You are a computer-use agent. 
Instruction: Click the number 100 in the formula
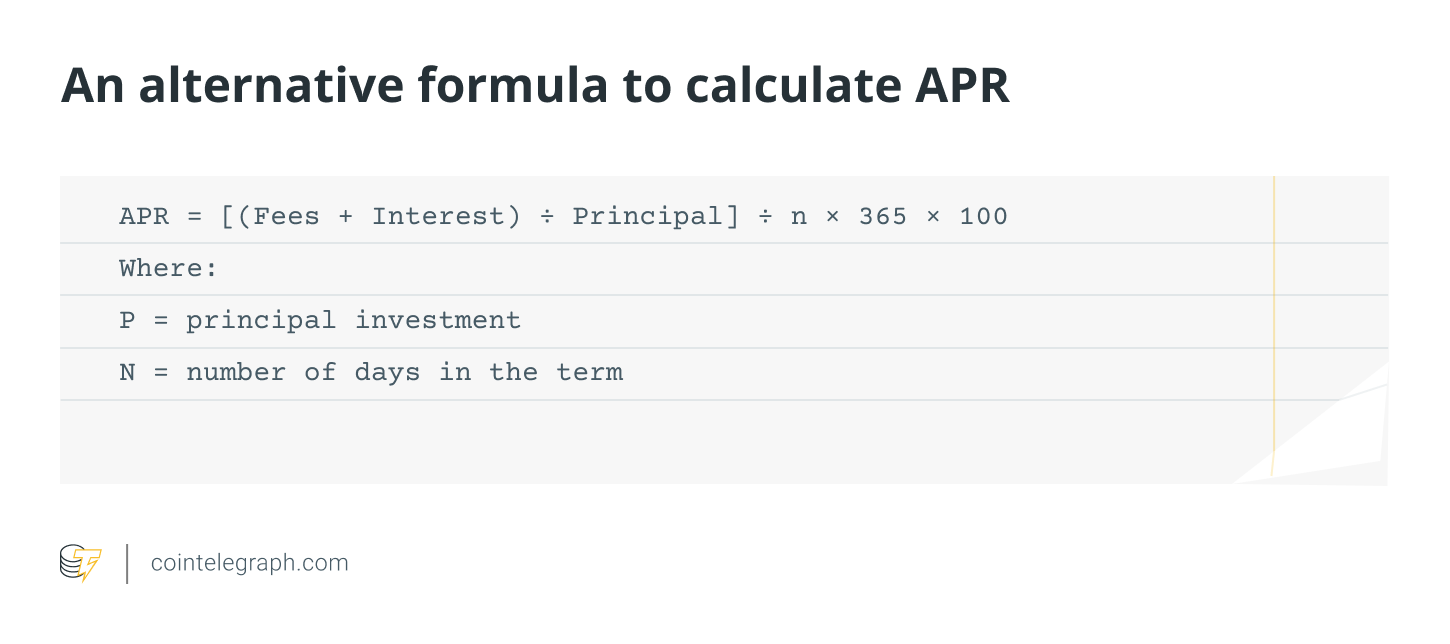tap(984, 216)
